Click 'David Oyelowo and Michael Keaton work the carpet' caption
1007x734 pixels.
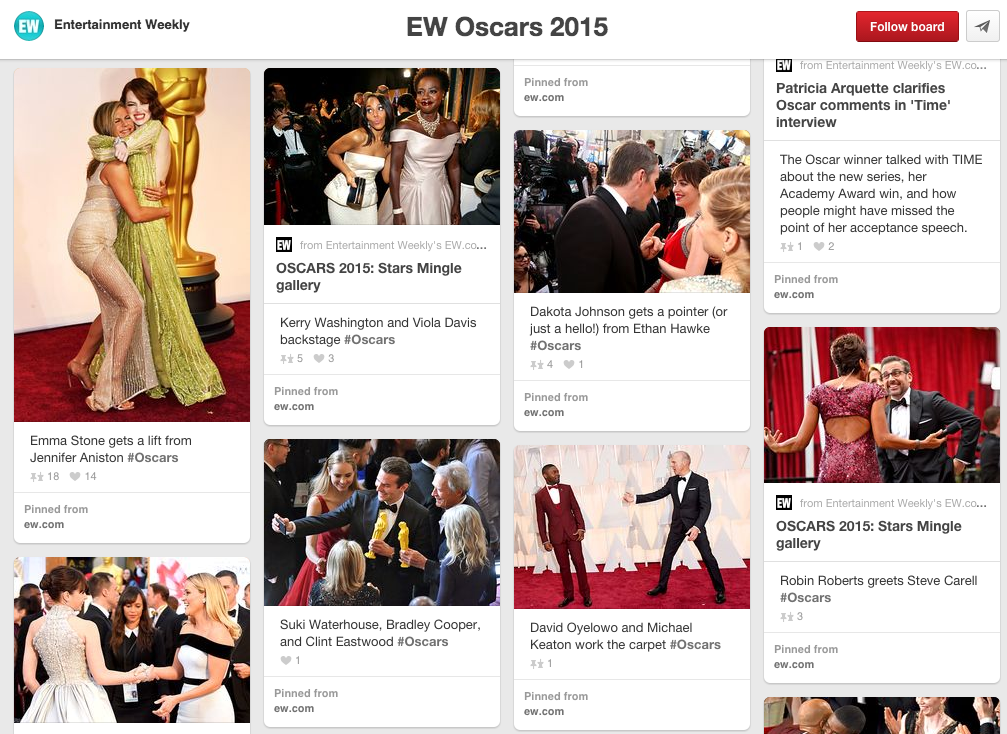[x=625, y=636]
